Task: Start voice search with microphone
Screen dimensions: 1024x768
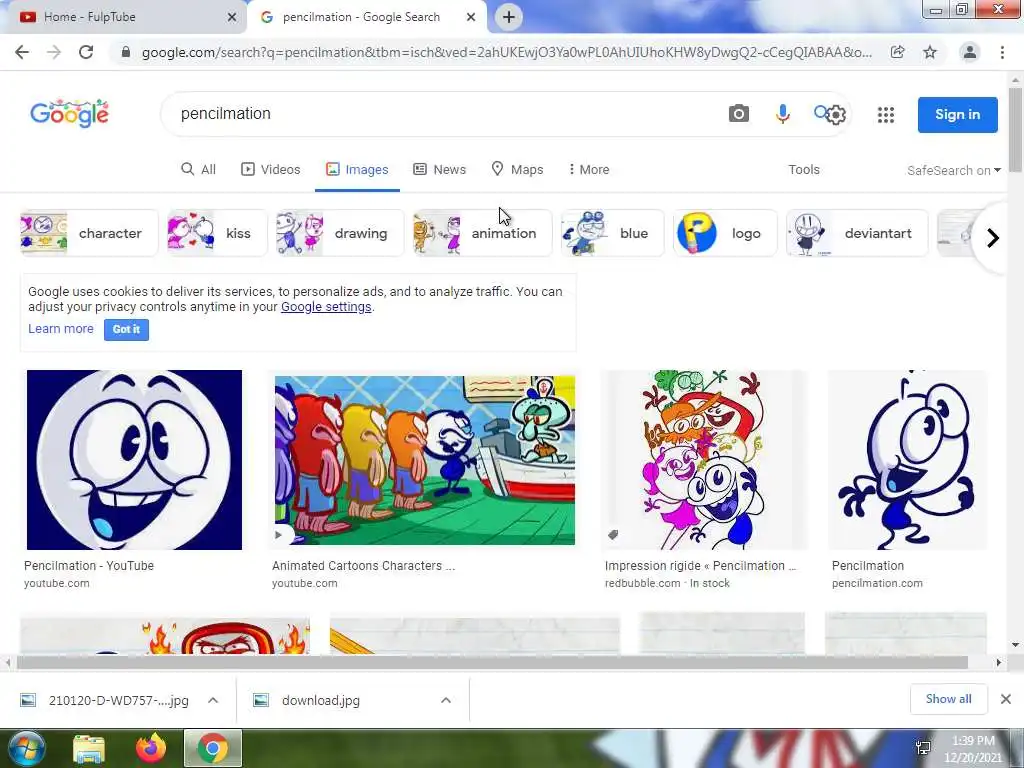Action: point(782,114)
